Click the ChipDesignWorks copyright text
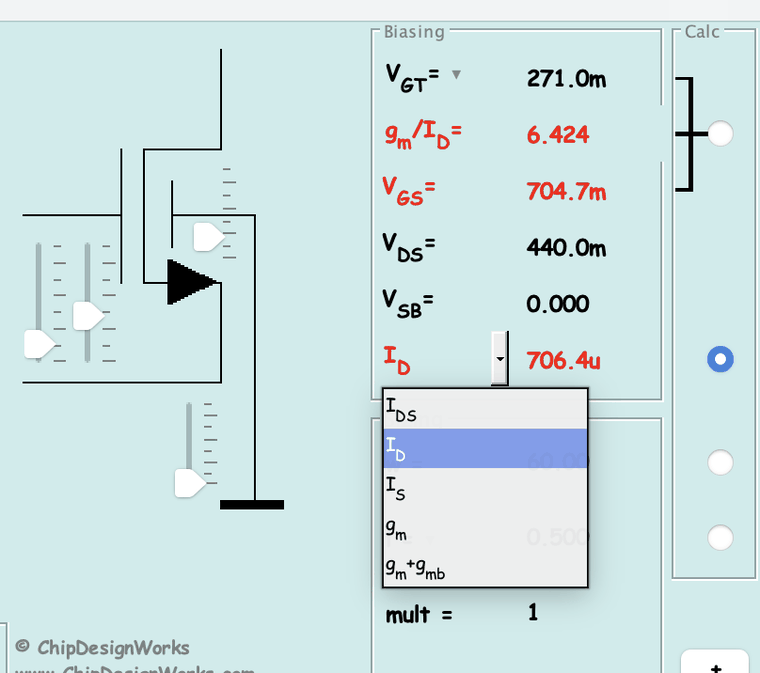This screenshot has width=760, height=673. pos(102,648)
